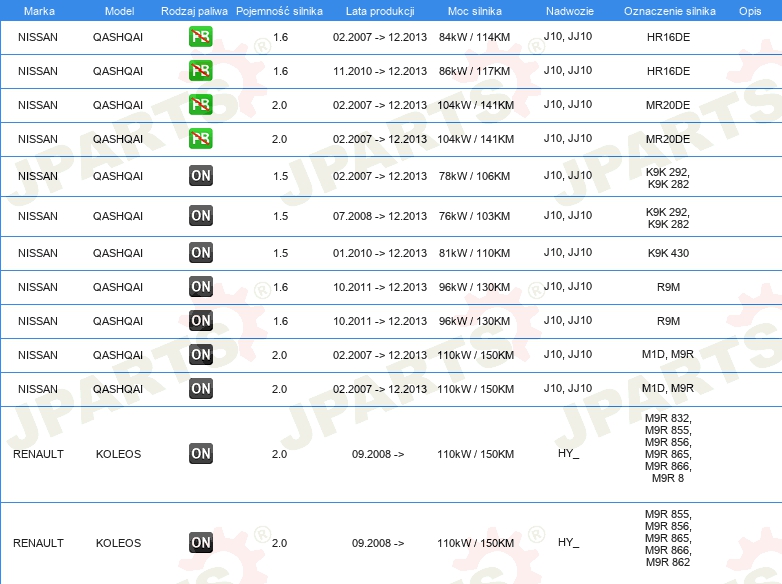Select the date range '07.2008 -> 12.2013'
The width and height of the screenshot is (782, 584).
(x=380, y=216)
